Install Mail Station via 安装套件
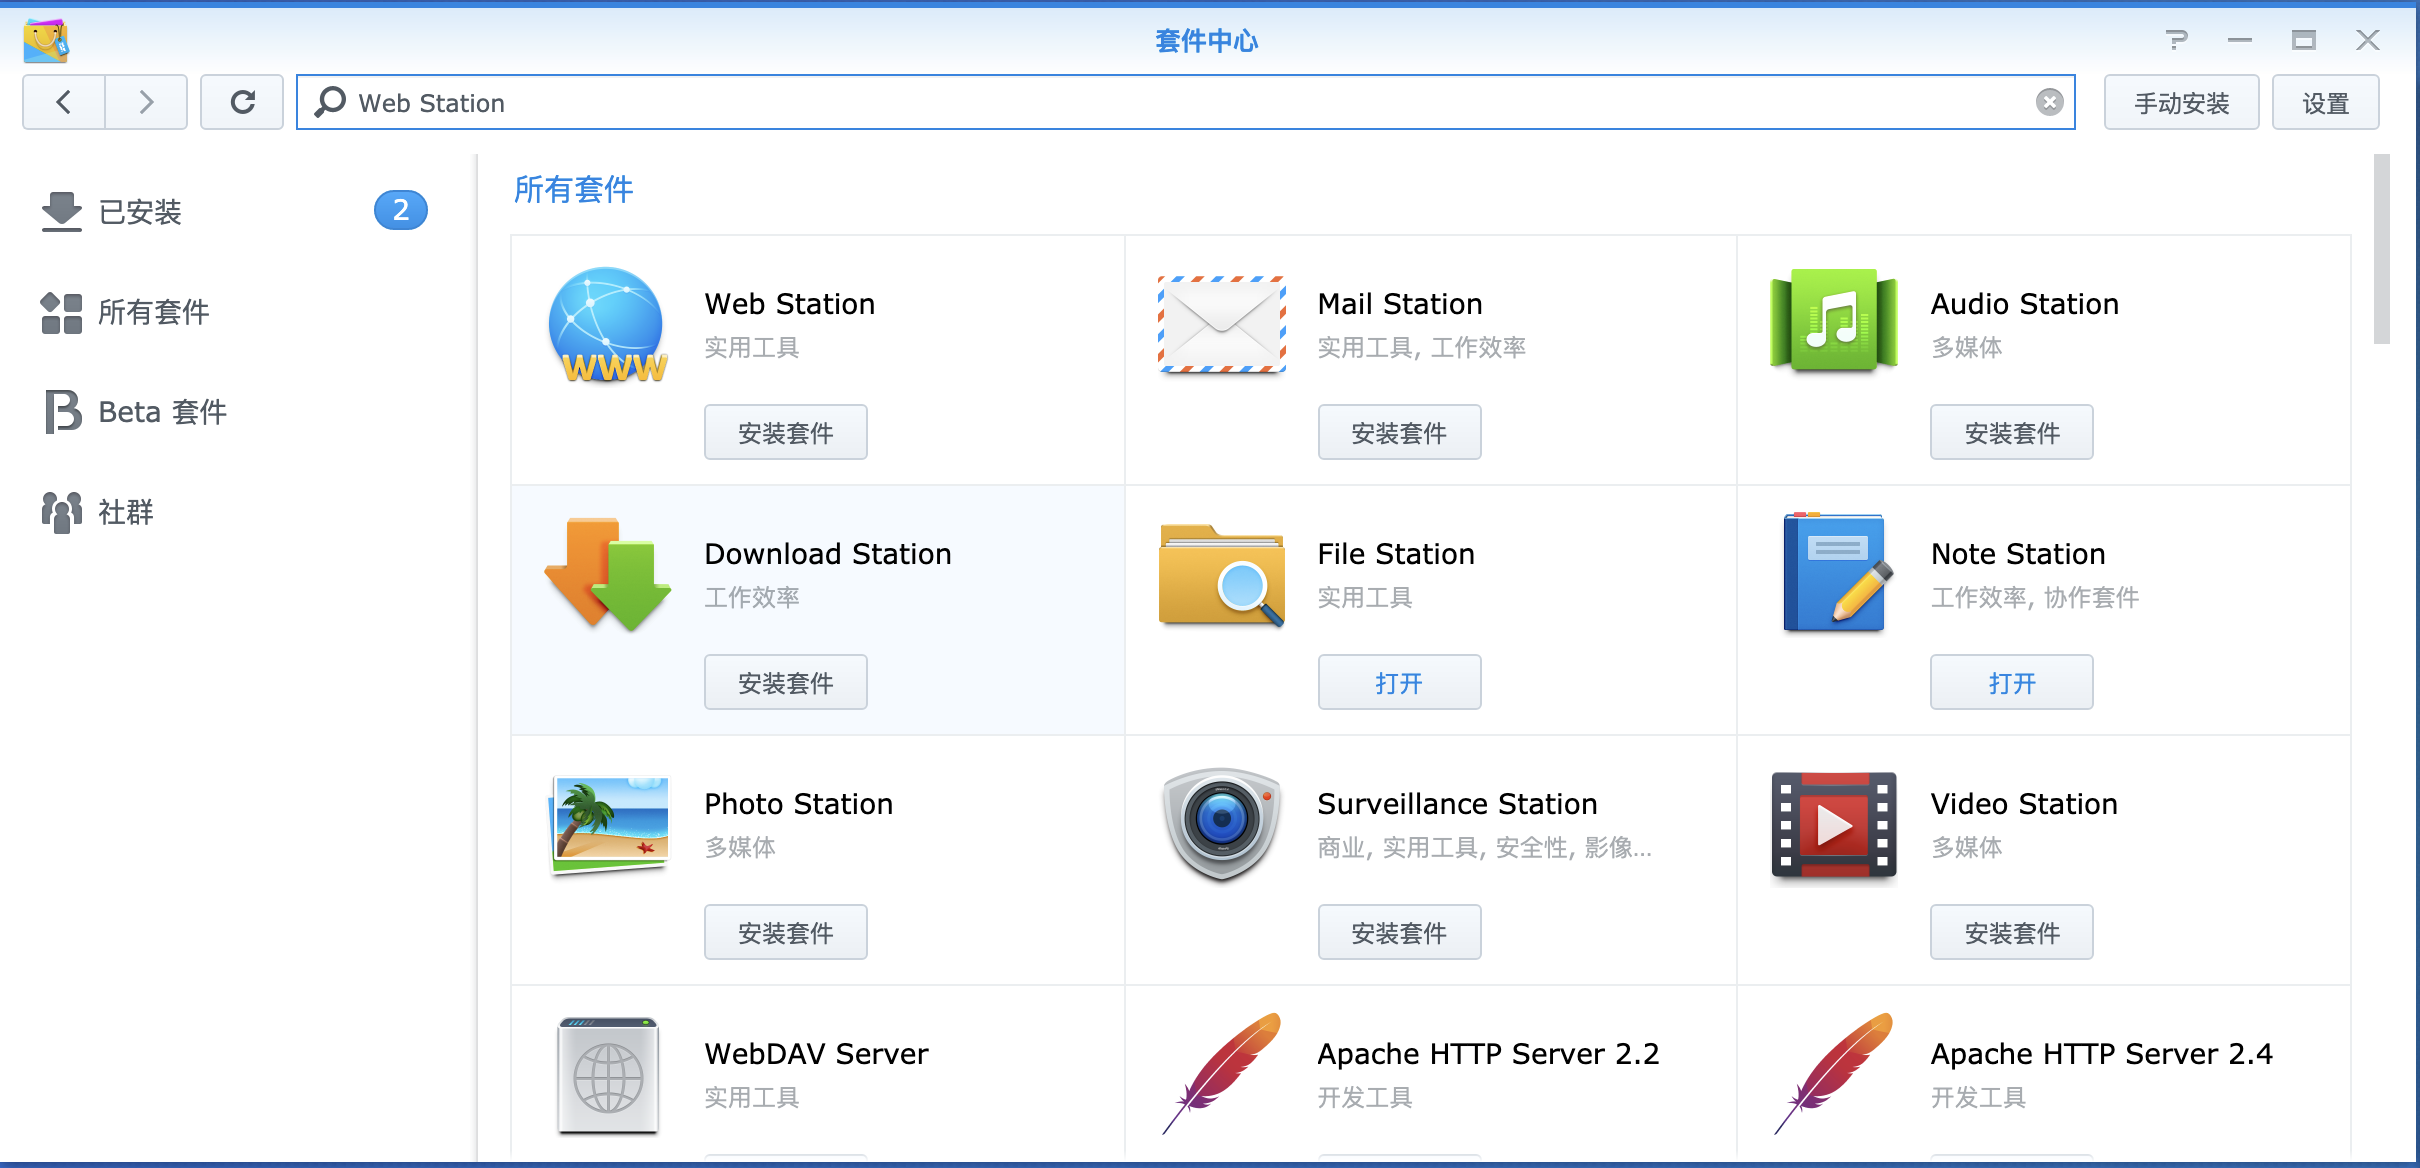 [x=1399, y=432]
